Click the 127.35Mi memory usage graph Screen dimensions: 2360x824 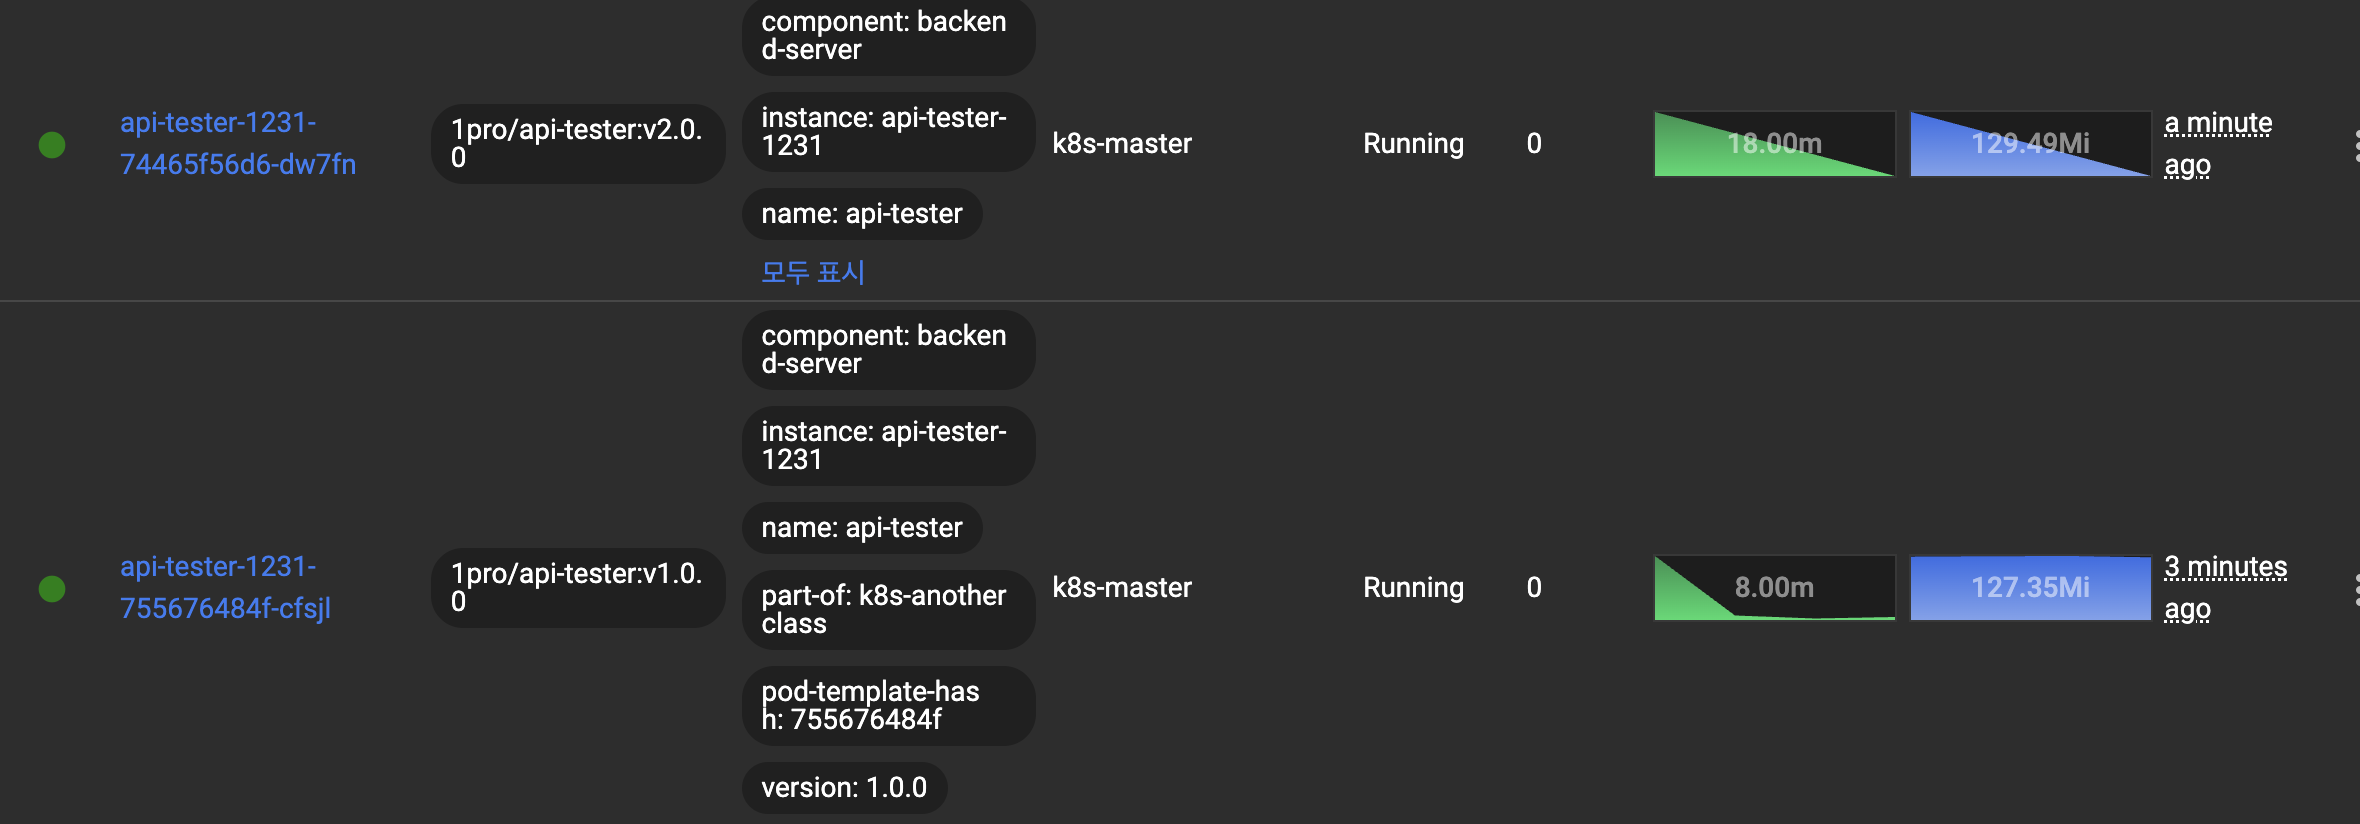pos(2030,588)
